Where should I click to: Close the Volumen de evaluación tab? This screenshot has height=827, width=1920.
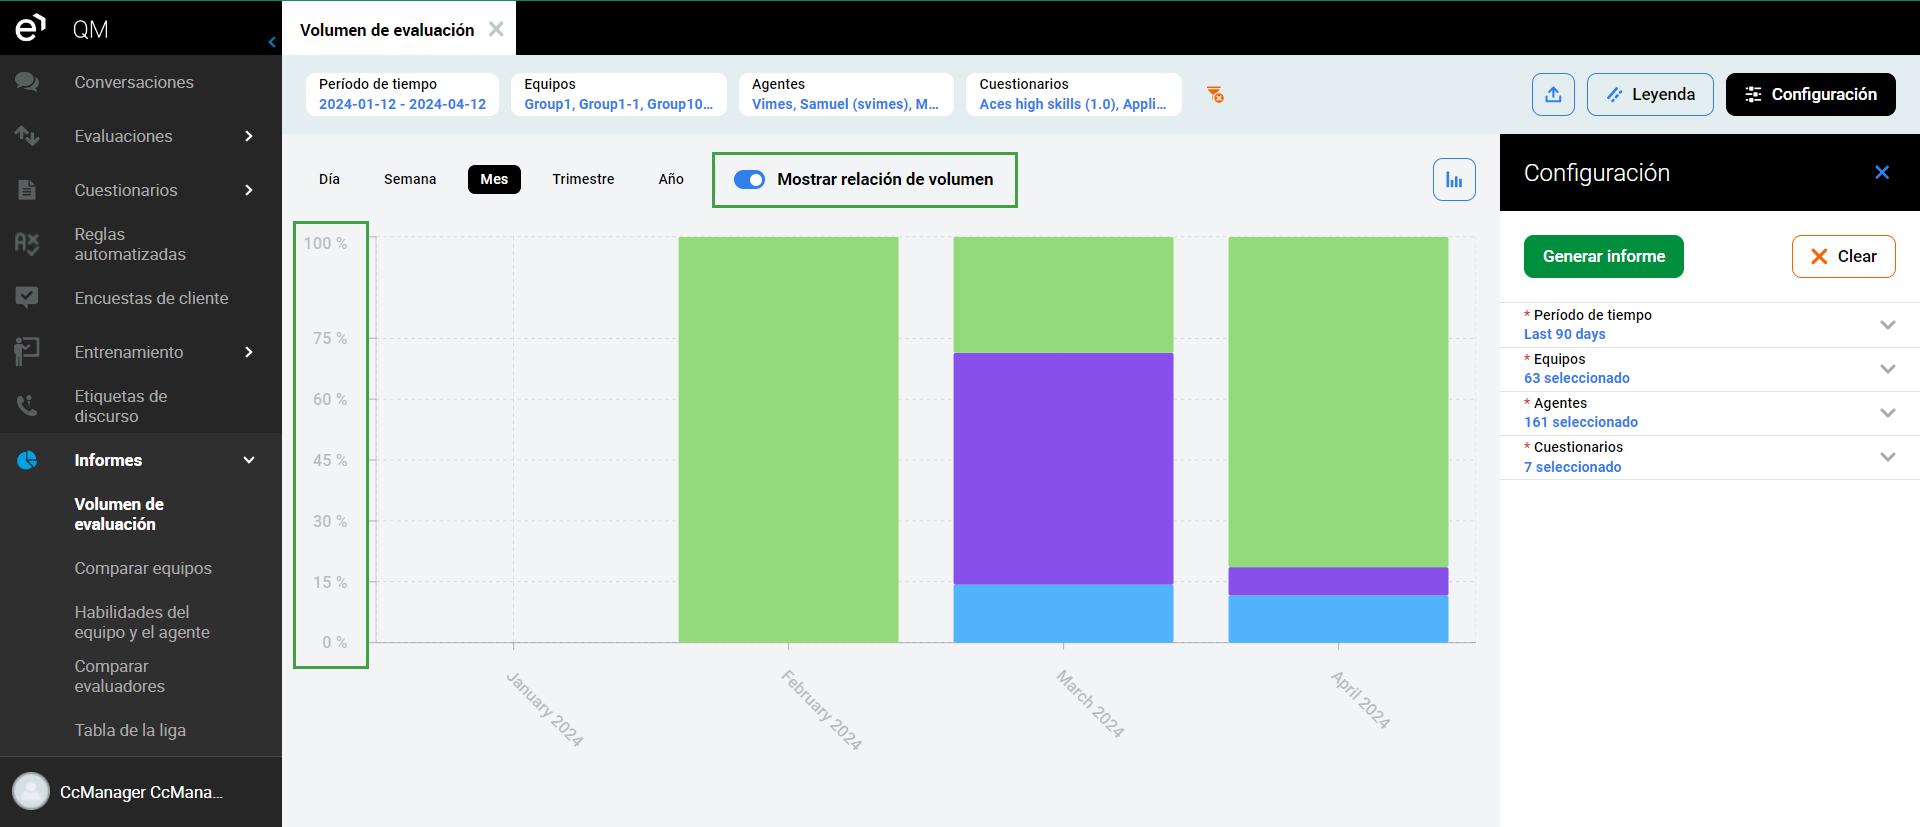[496, 29]
